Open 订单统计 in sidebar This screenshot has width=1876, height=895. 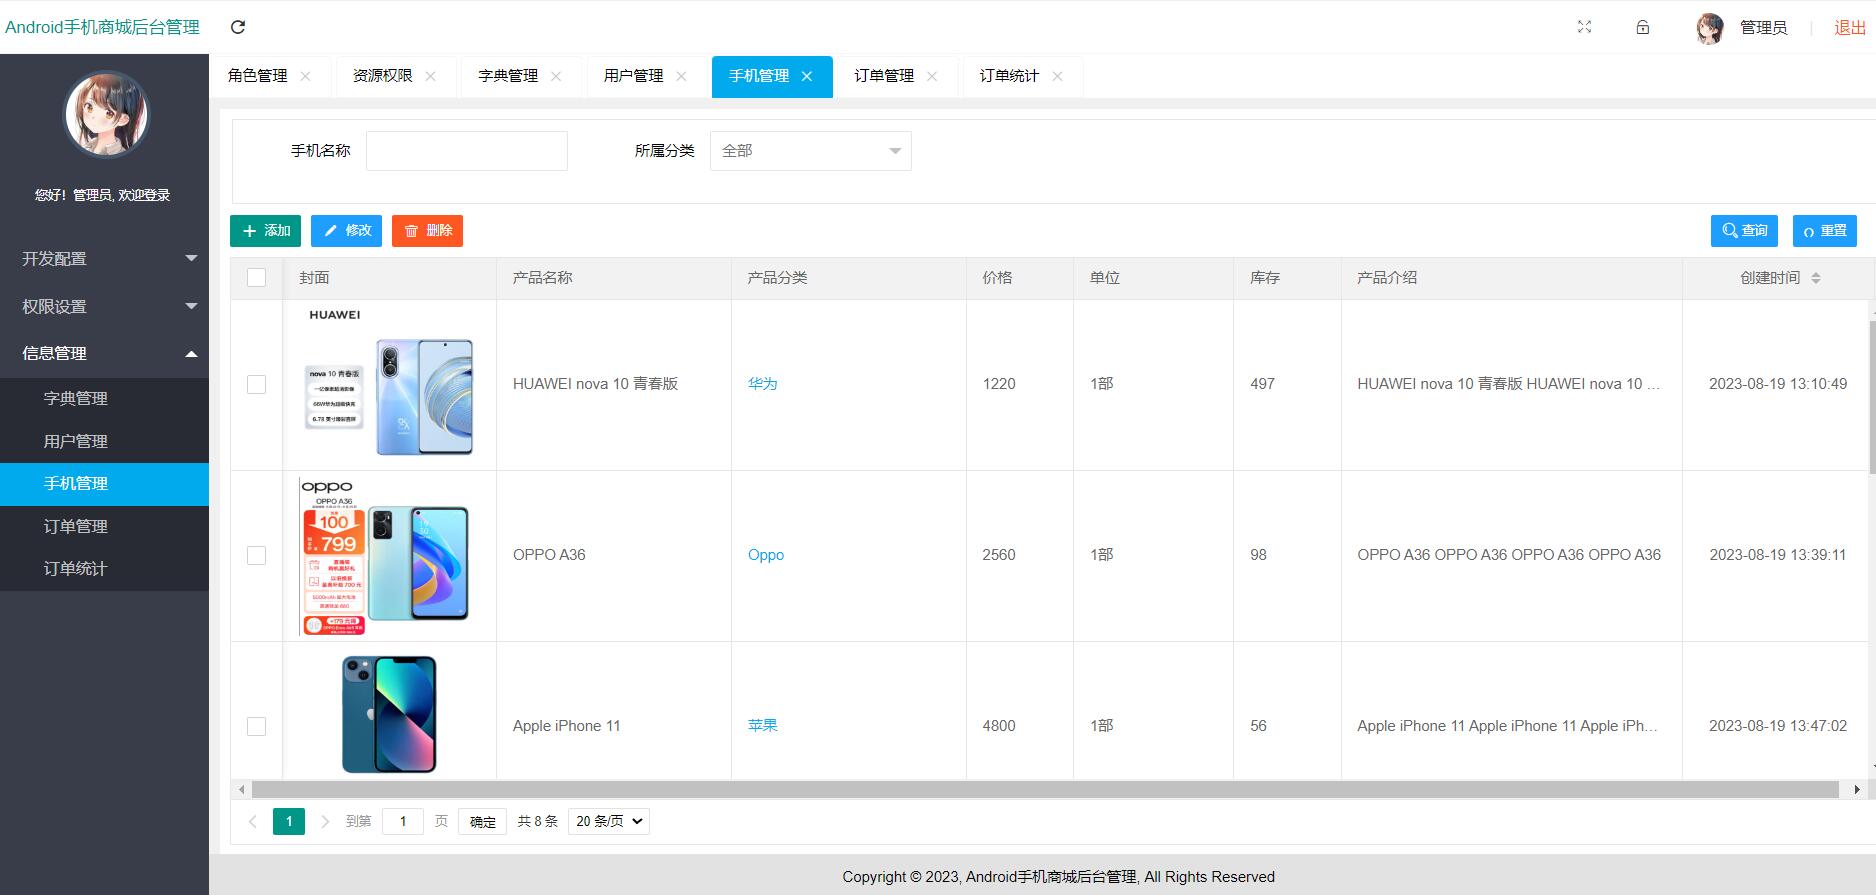pos(104,568)
